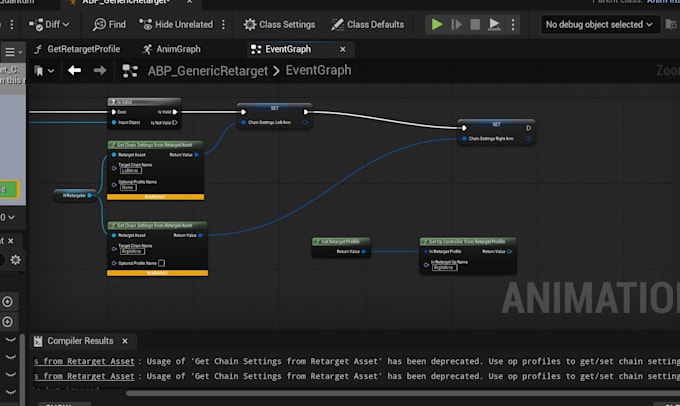Click the RightArm Target Chain Name field
Viewport: 680px width, 406px height.
(x=132, y=252)
